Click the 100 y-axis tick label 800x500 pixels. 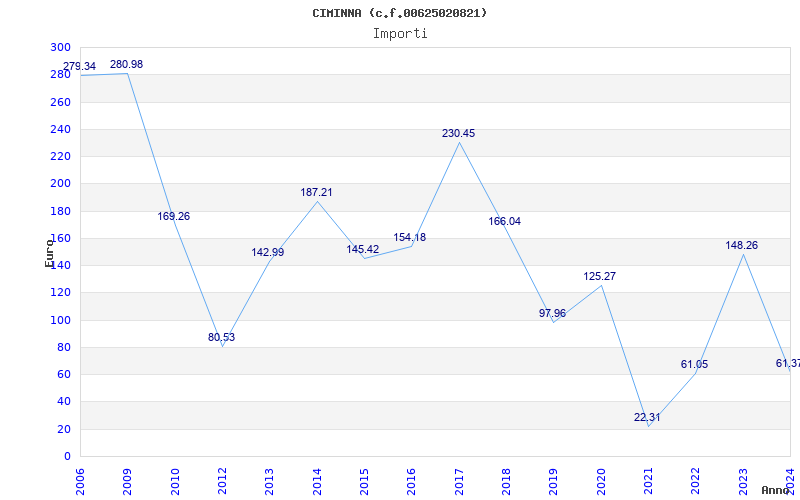coord(61,320)
